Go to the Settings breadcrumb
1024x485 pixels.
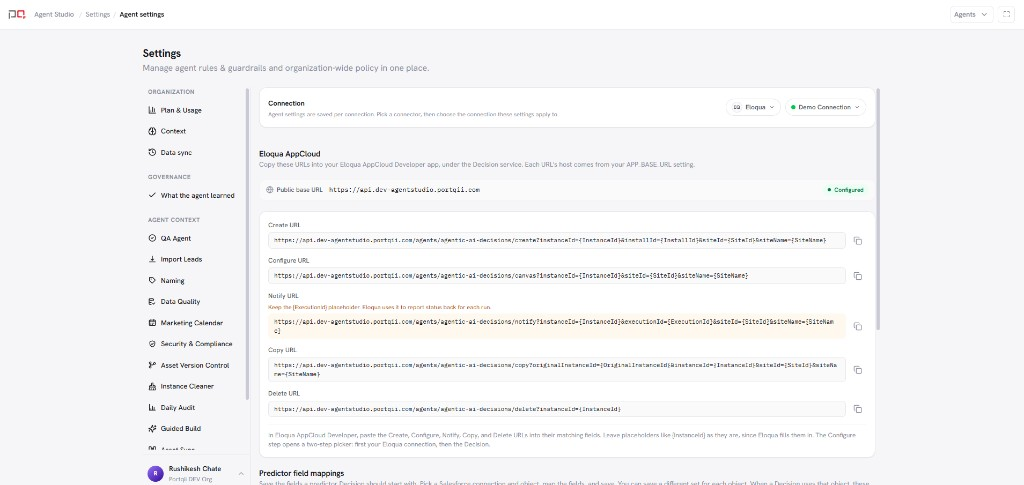[97, 14]
